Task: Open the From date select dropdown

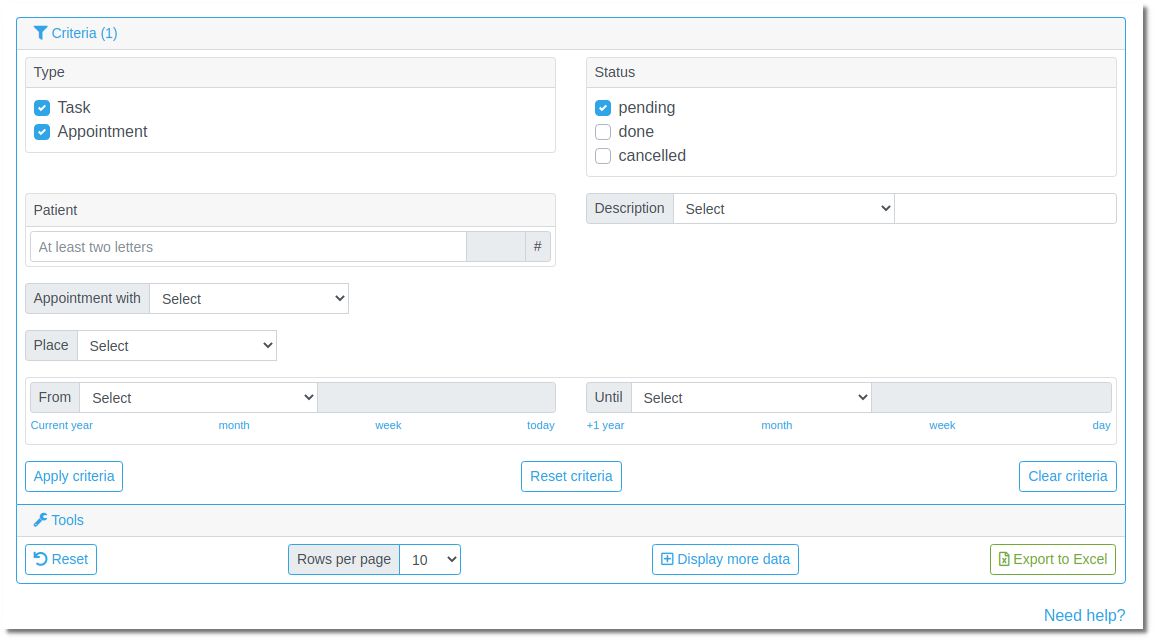Action: point(199,398)
